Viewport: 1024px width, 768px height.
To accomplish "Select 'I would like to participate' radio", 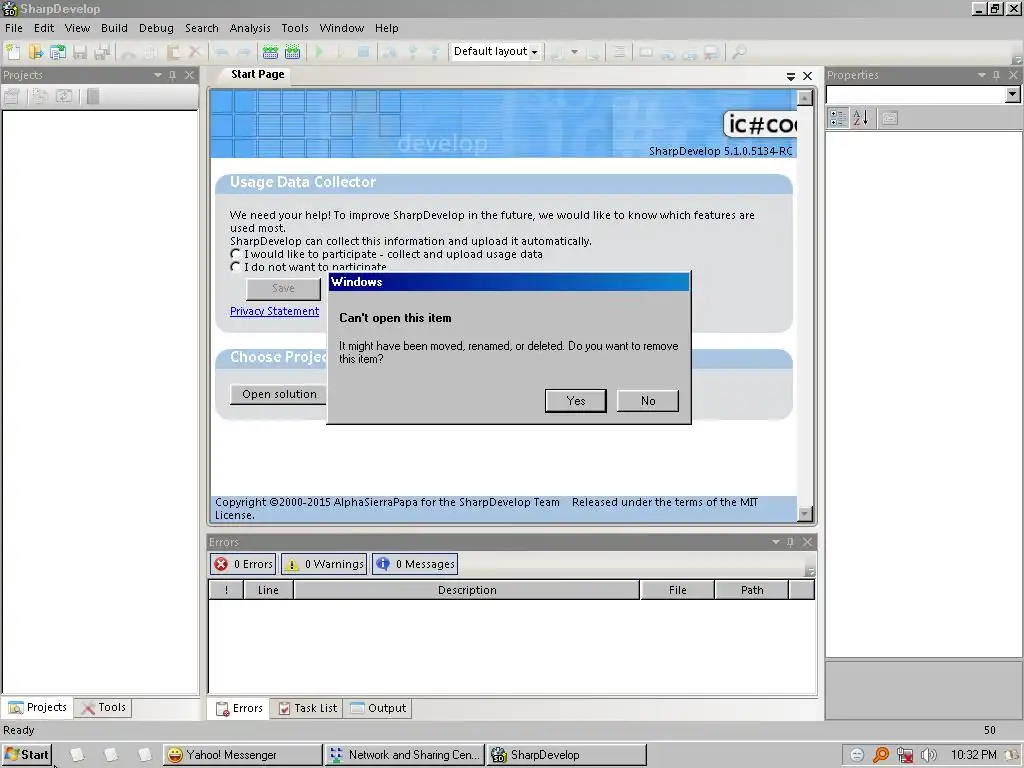I will click(x=235, y=253).
